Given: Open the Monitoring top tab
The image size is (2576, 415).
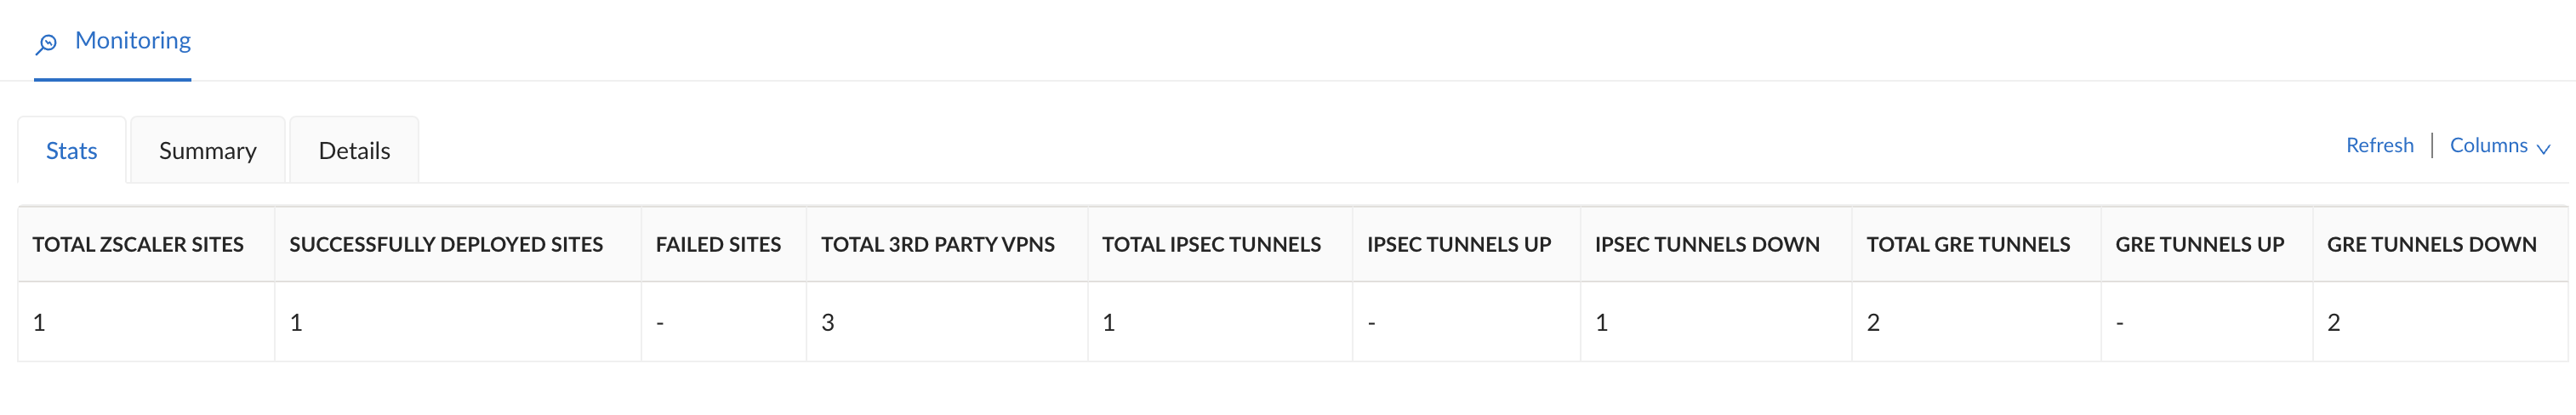Looking at the screenshot, I should [x=132, y=41].
